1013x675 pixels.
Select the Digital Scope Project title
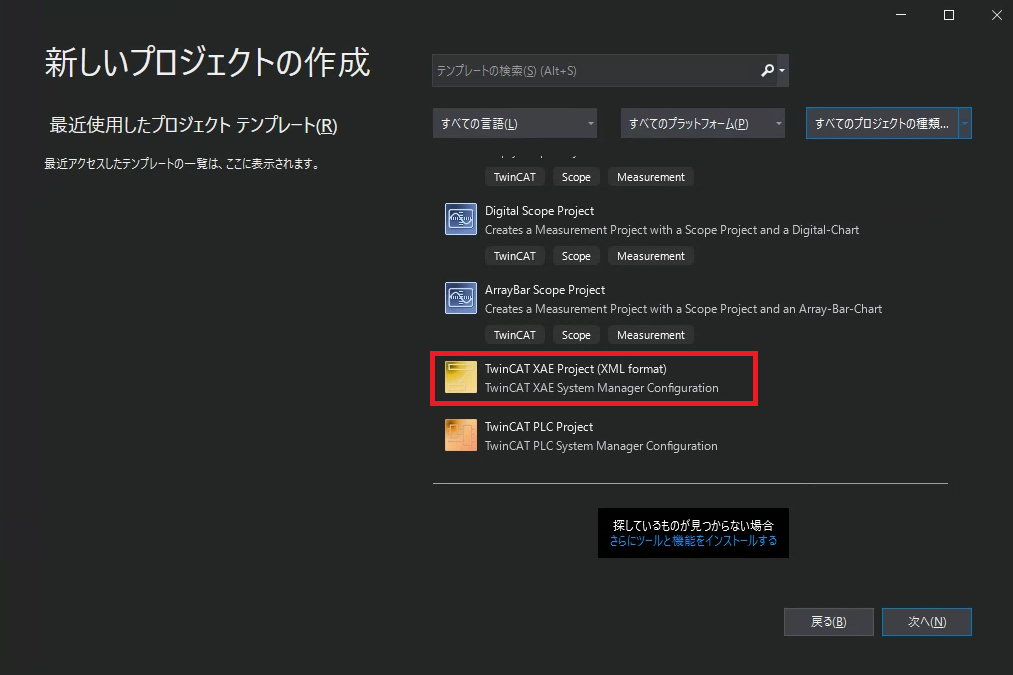point(539,211)
